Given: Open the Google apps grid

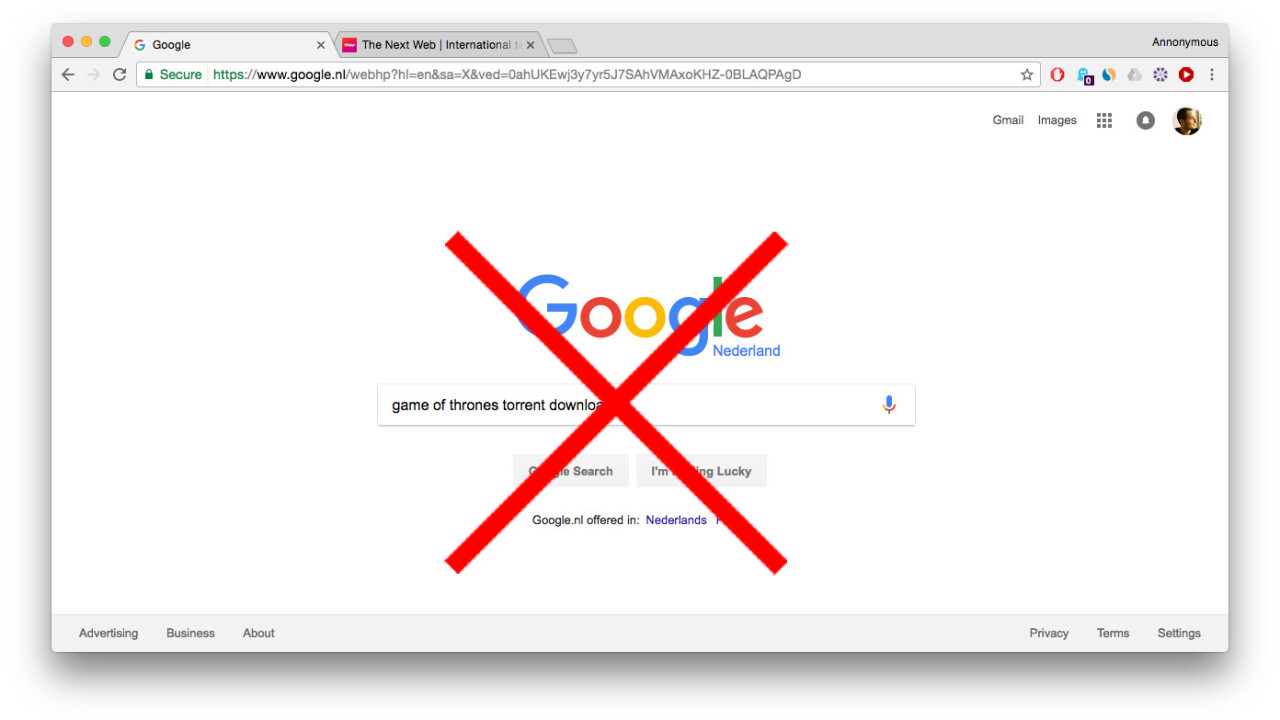Looking at the screenshot, I should pyautogui.click(x=1104, y=121).
